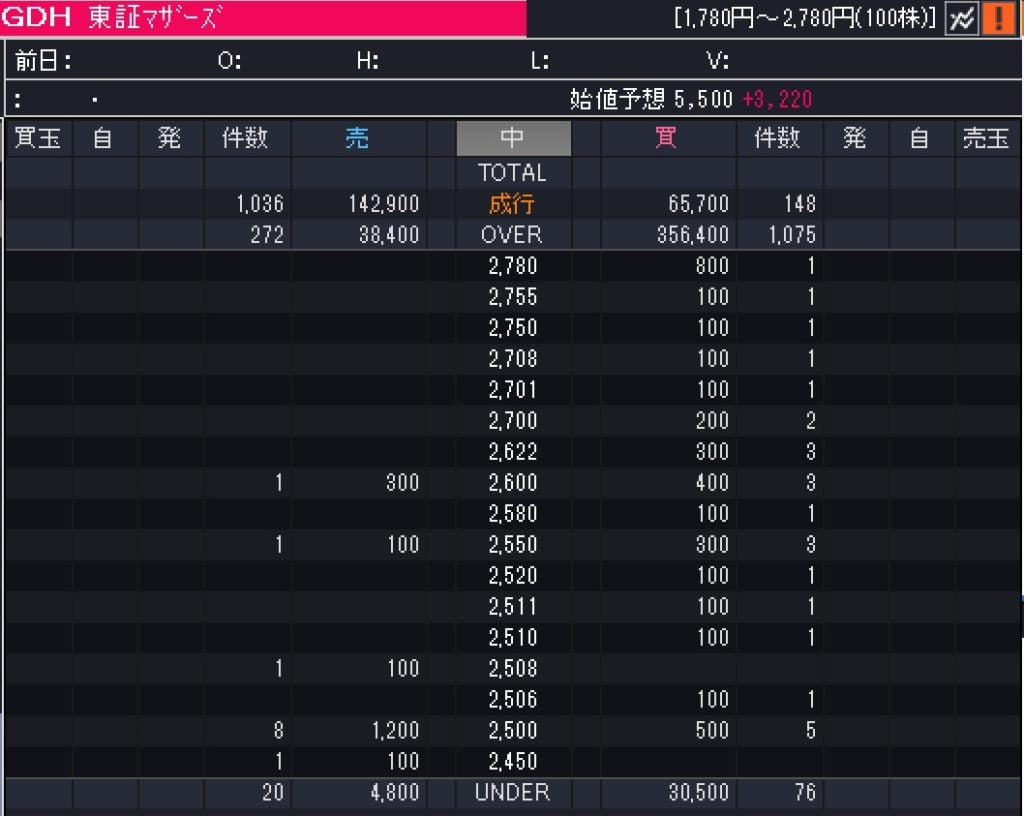Click the price range 1,780円～2,780円 label
This screenshot has height=816, width=1024.
804,18
